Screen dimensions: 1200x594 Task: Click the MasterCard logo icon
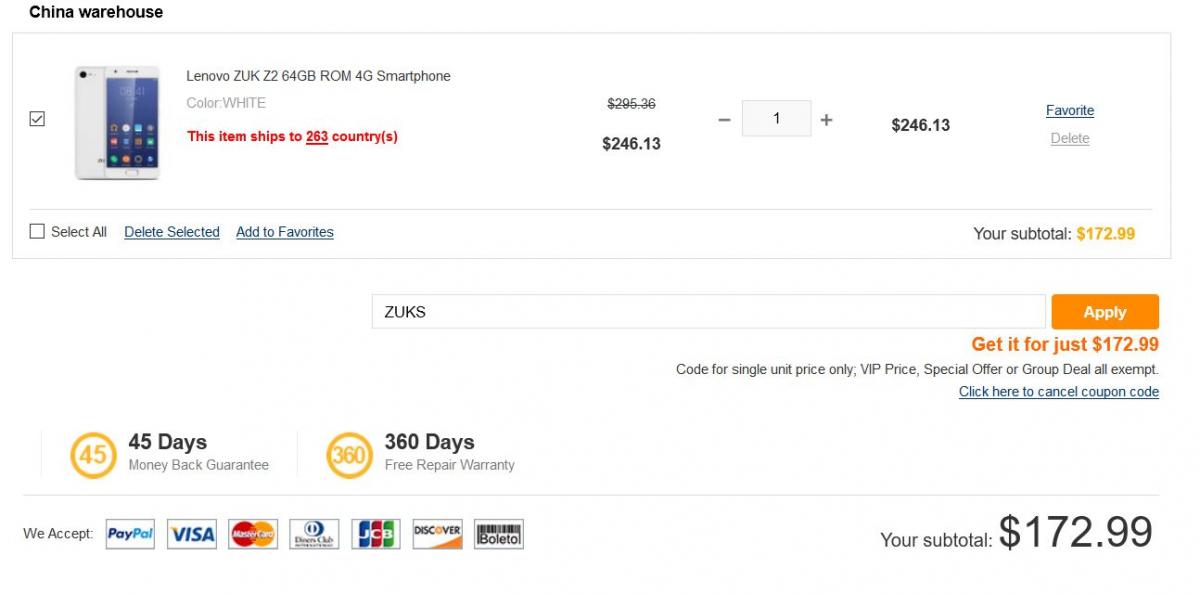coord(253,534)
